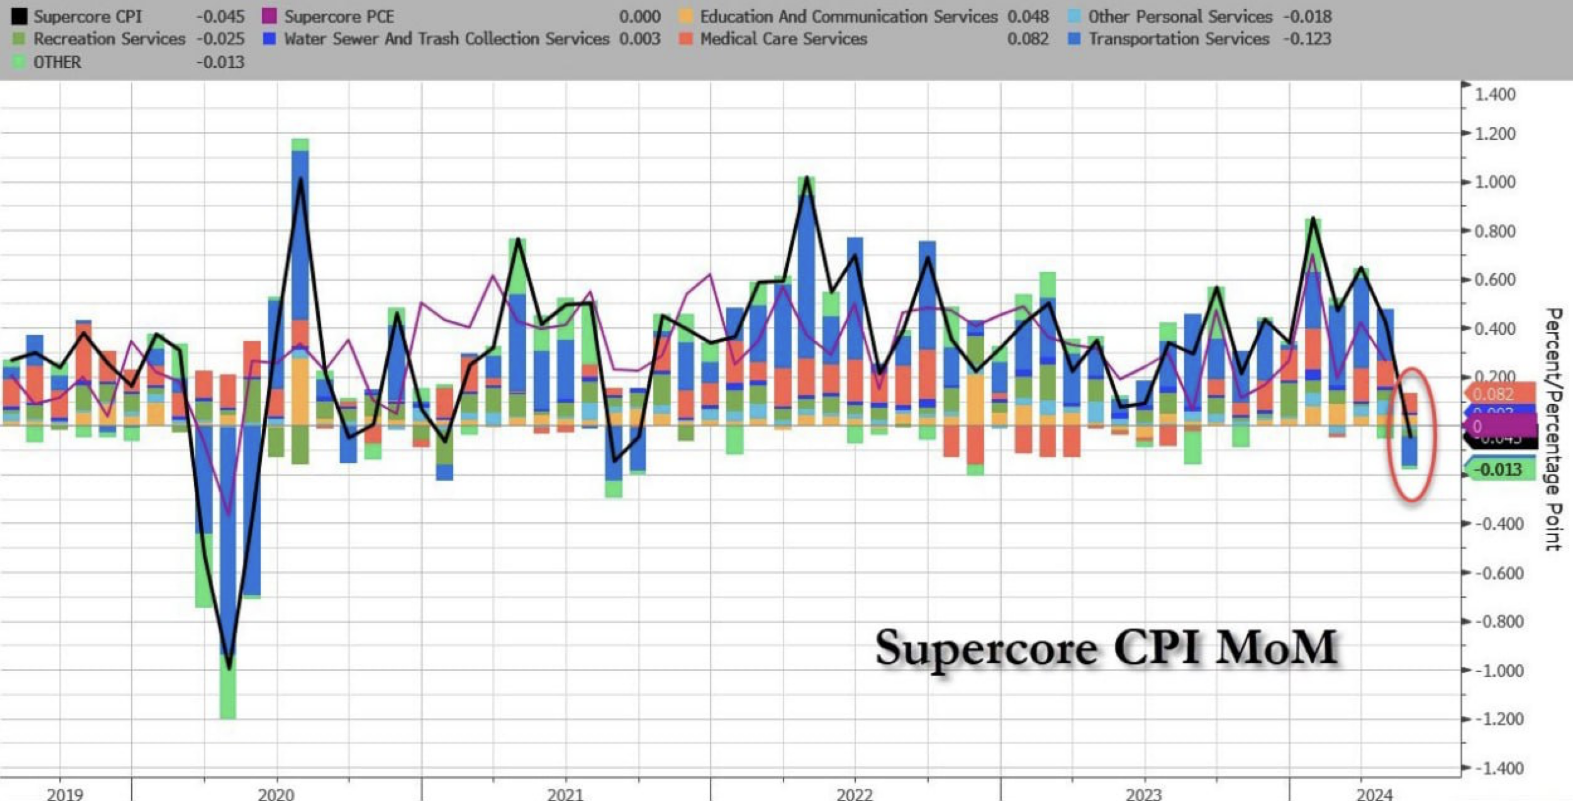
Task: Click the 1.400 tick label at axis top
Action: point(1495,95)
